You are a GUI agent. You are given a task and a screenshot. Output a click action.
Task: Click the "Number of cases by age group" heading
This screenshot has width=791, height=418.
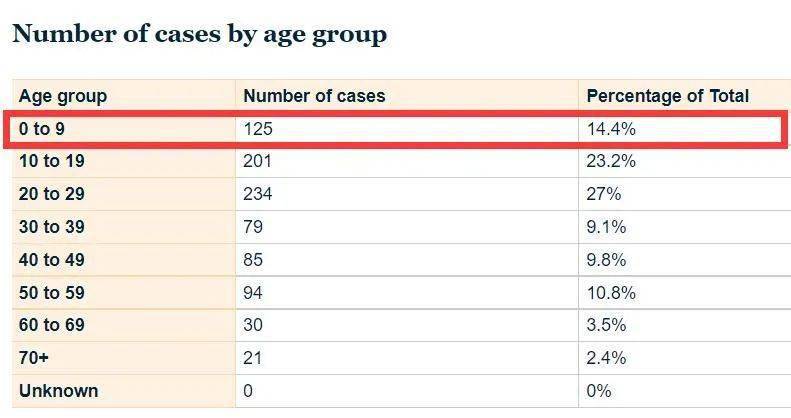(x=199, y=34)
